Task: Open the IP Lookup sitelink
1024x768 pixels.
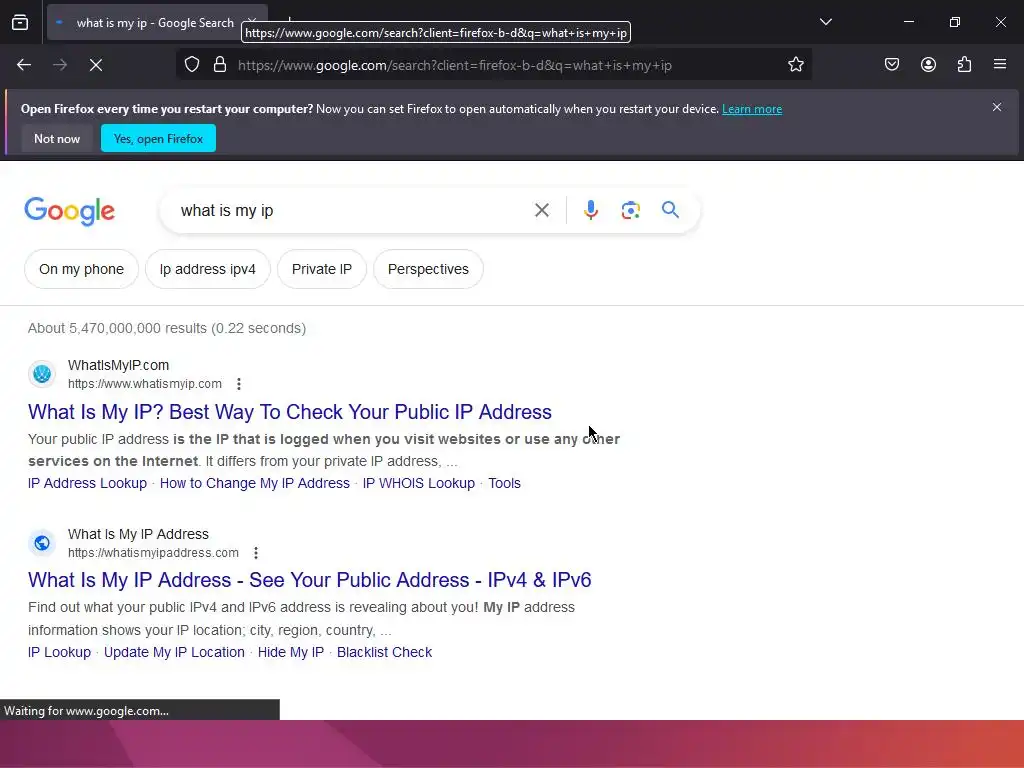Action: [x=59, y=652]
